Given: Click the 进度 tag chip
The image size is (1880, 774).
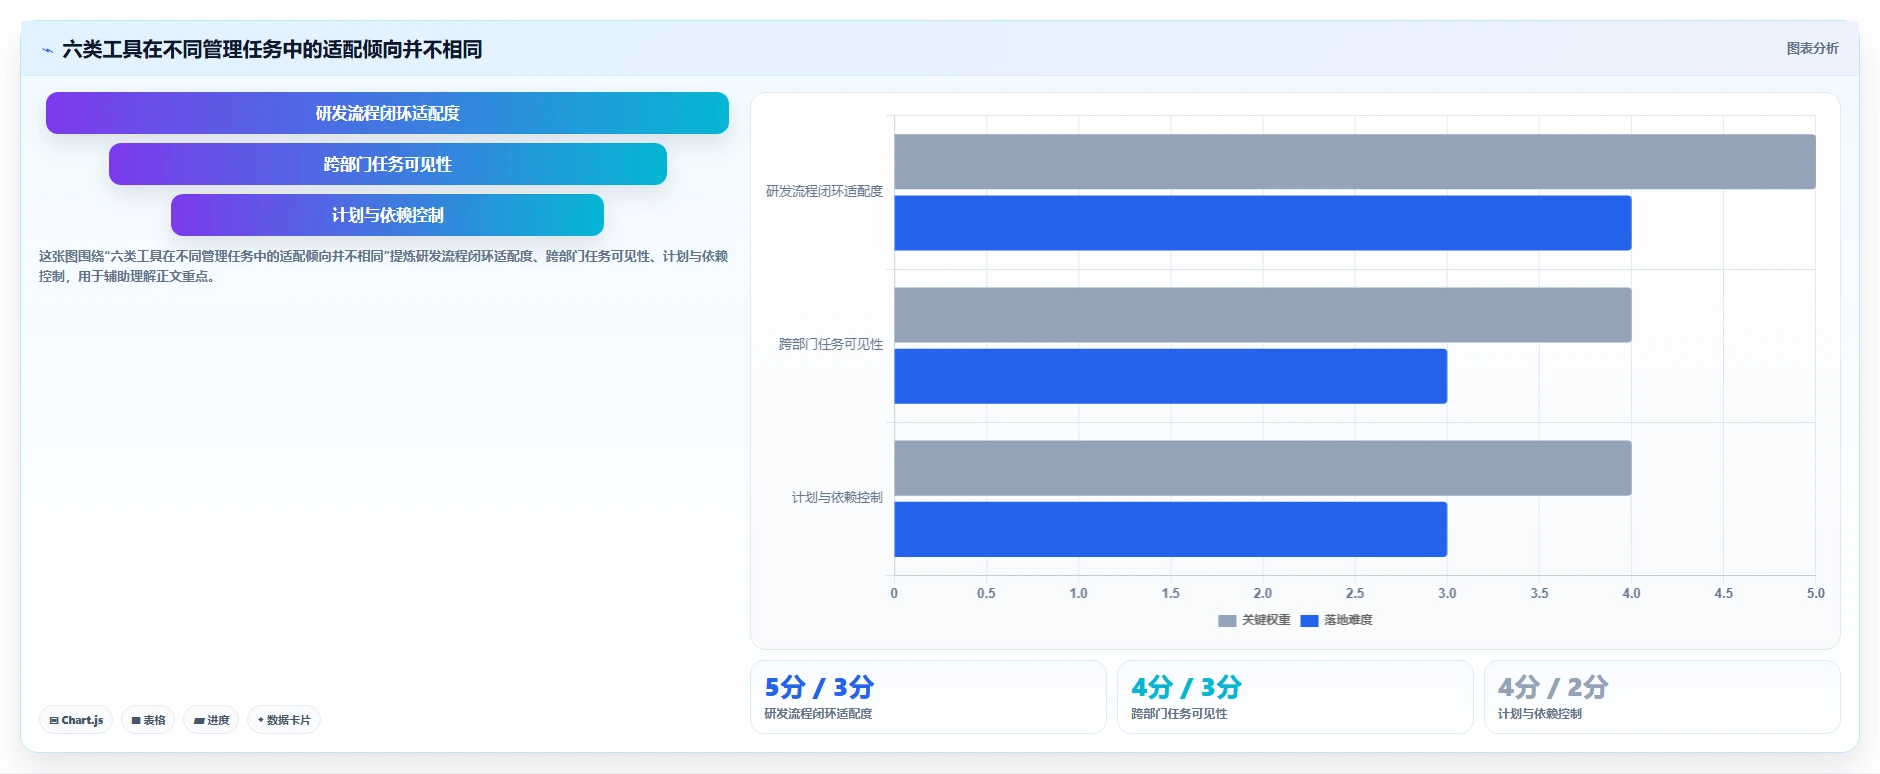Looking at the screenshot, I should 211,720.
